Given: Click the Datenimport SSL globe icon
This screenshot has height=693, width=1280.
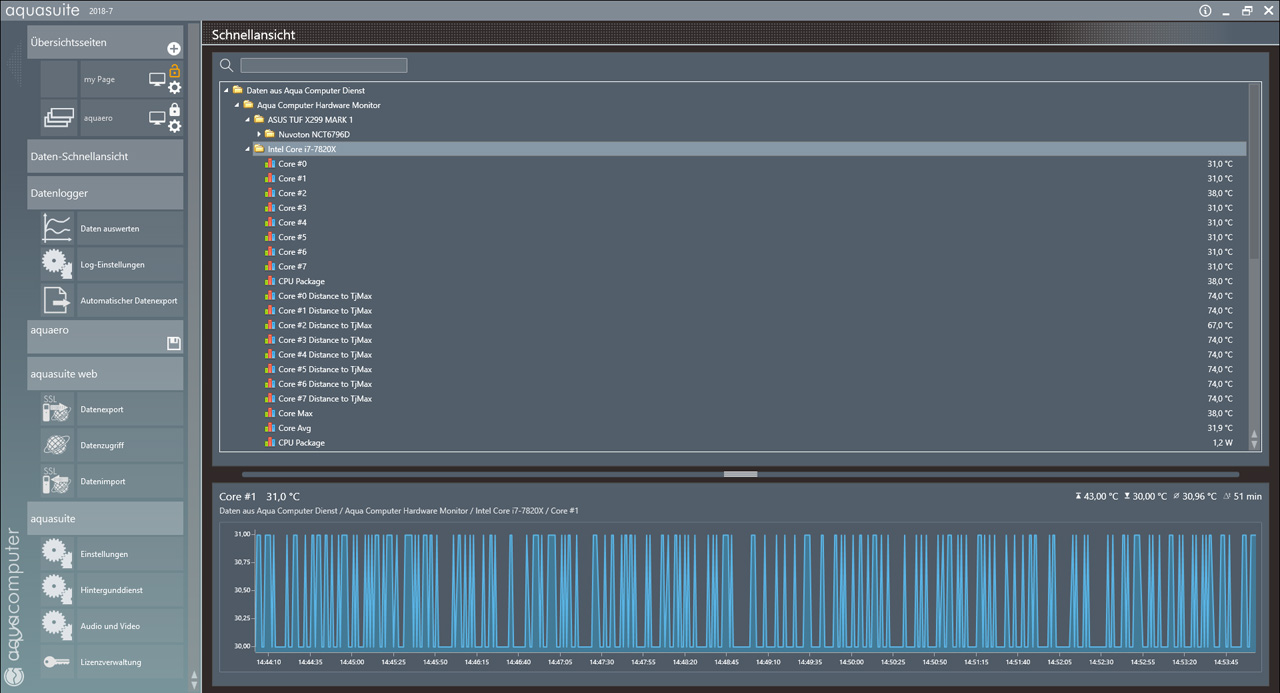Looking at the screenshot, I should coord(58,481).
